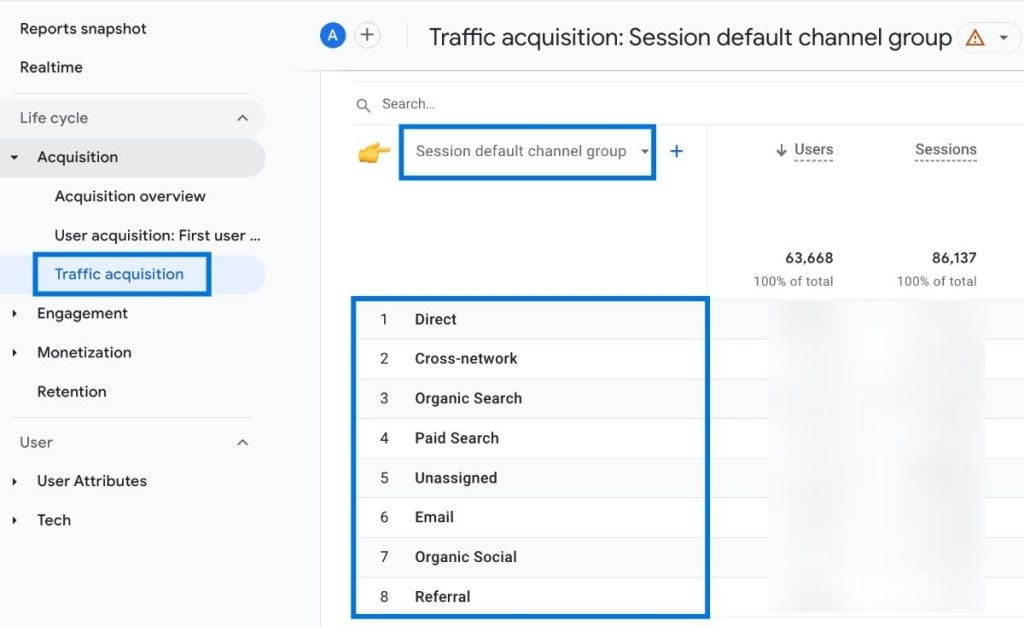Screen dimensions: 1024x626
Task: Open the dropdown arrow beside warning icon
Action: [x=1003, y=38]
